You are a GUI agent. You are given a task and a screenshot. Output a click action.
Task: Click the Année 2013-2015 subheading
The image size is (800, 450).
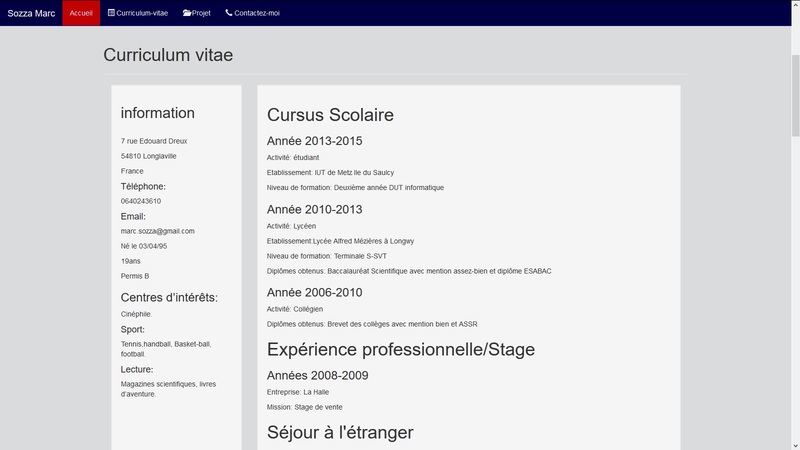coord(314,141)
